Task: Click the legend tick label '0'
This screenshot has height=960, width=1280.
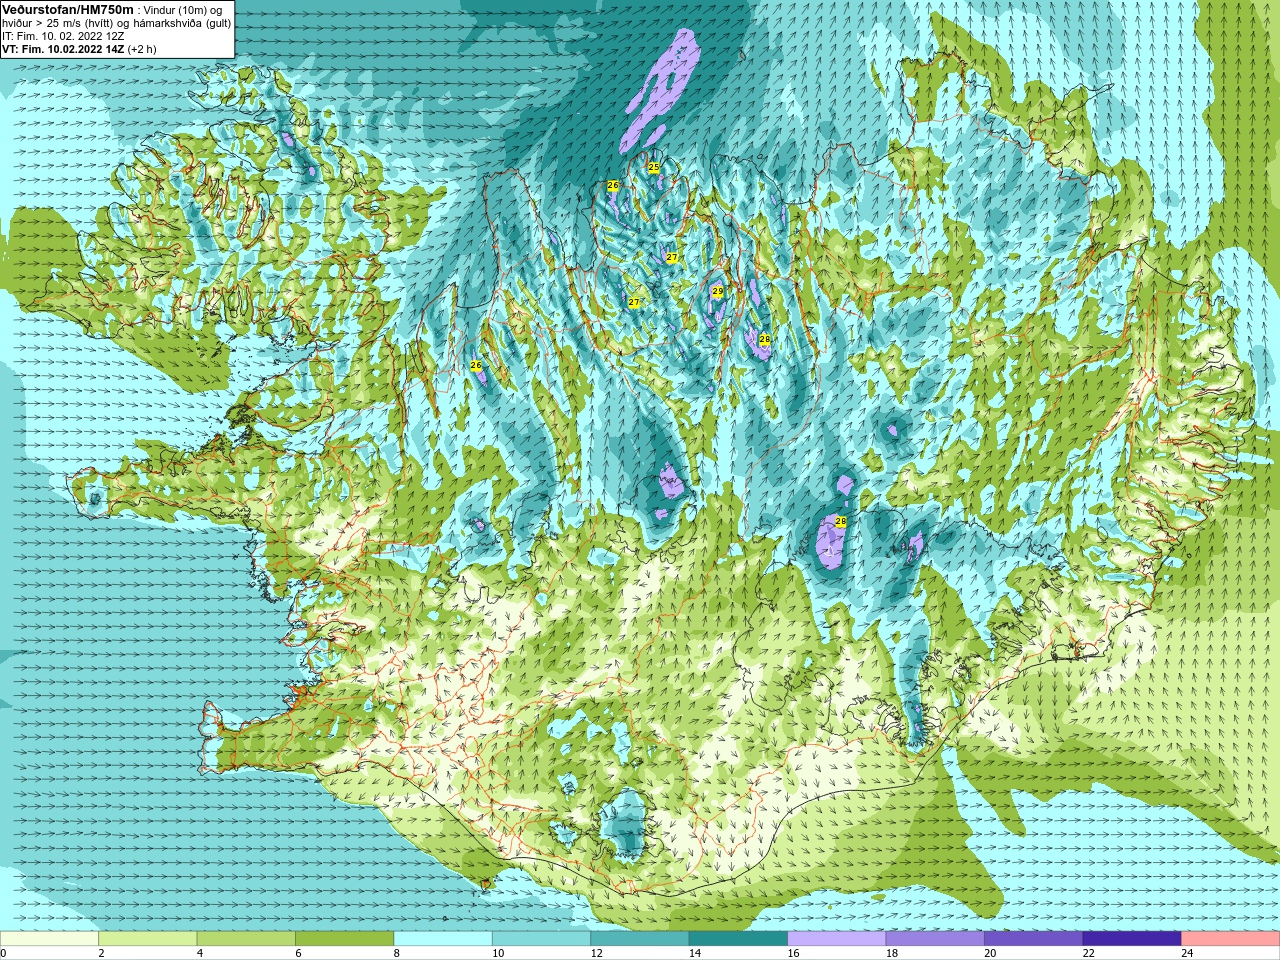Action: tap(3, 953)
